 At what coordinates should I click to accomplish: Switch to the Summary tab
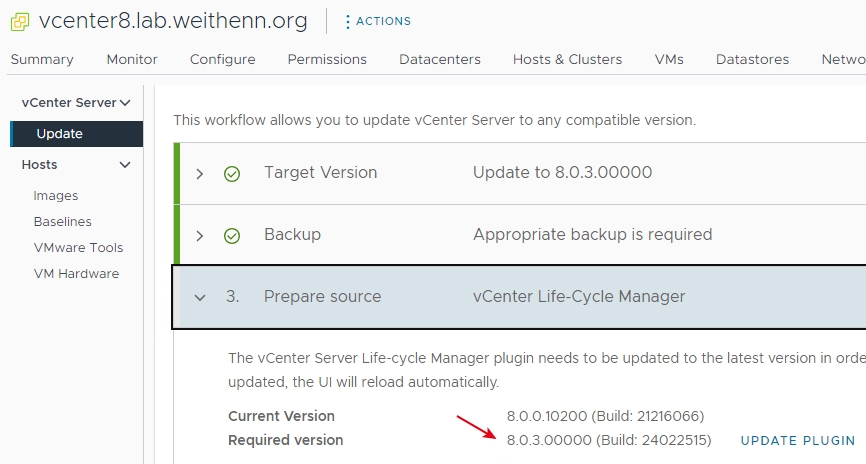42,59
